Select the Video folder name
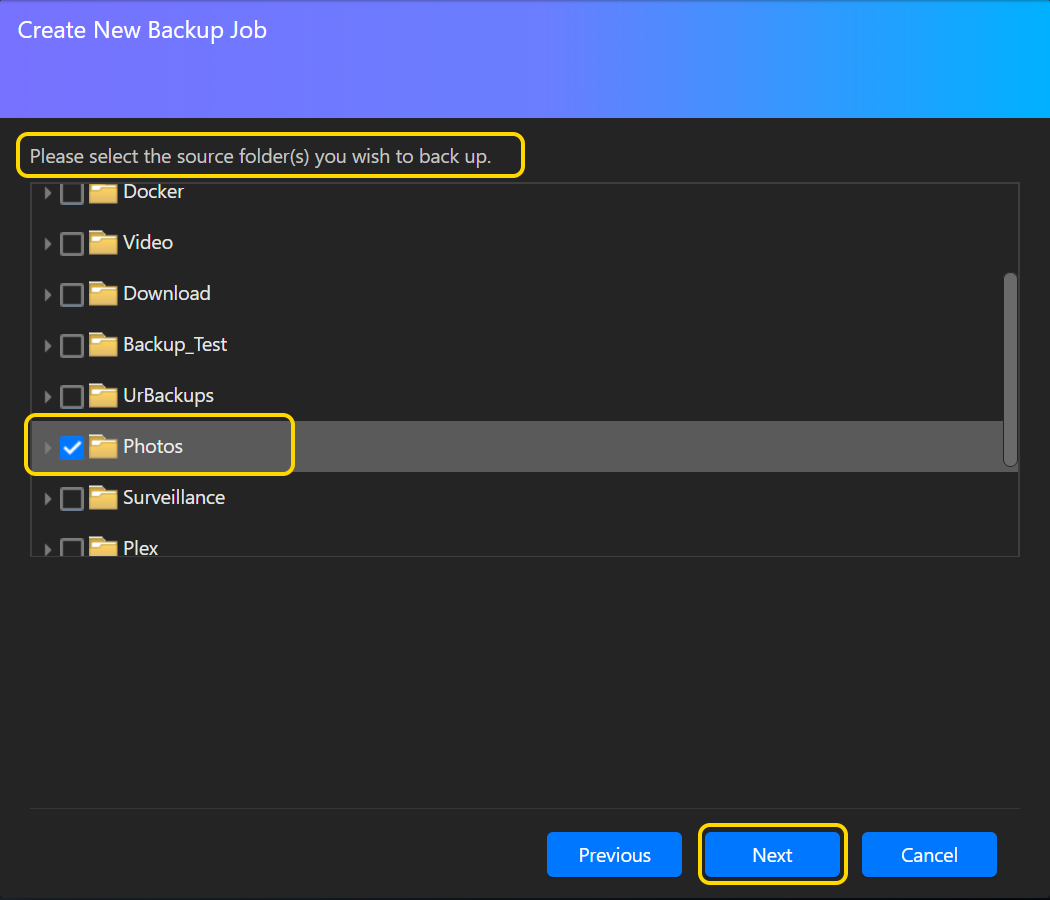1050x900 pixels. [x=148, y=242]
